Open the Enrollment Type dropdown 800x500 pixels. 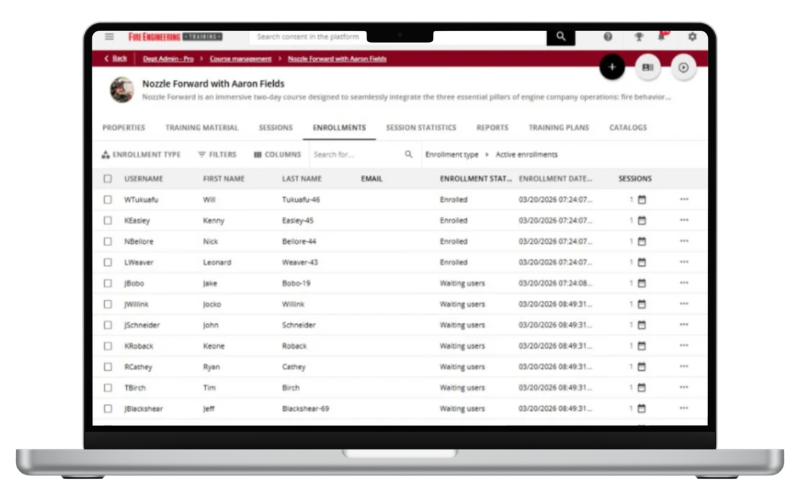coord(141,155)
